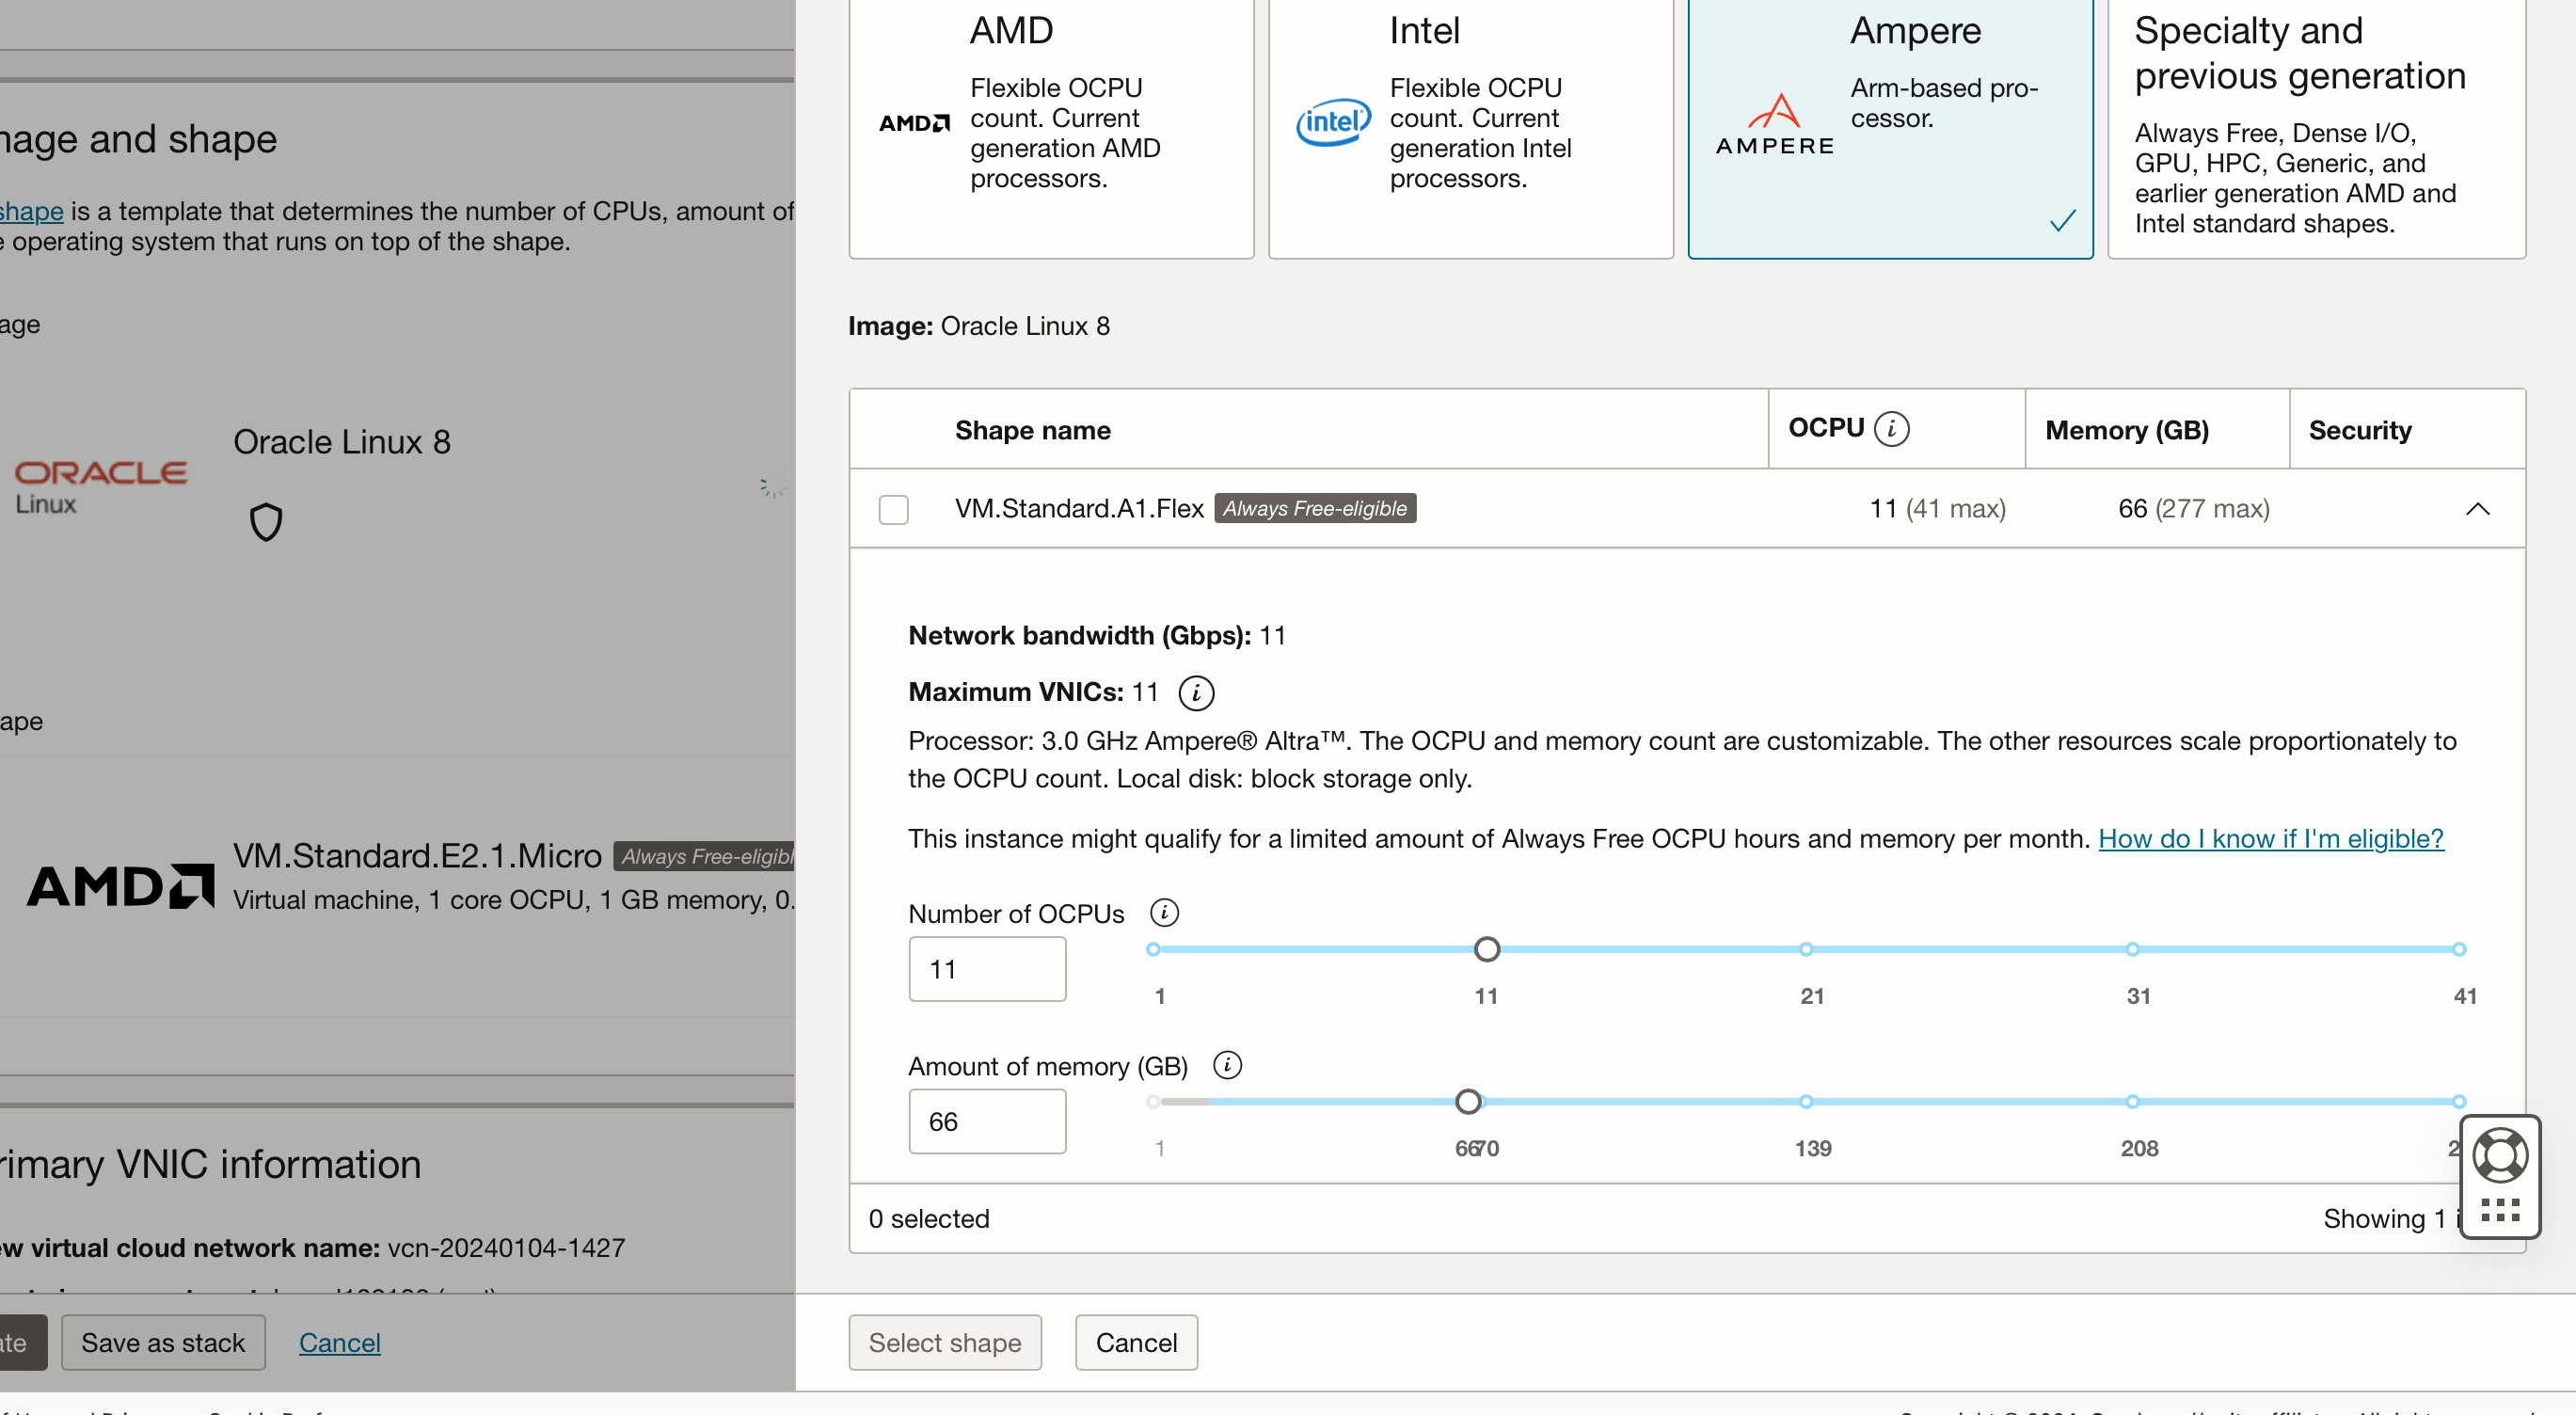Set memory slider to the 139 tick
This screenshot has width=2576, height=1415.
tap(1806, 1102)
